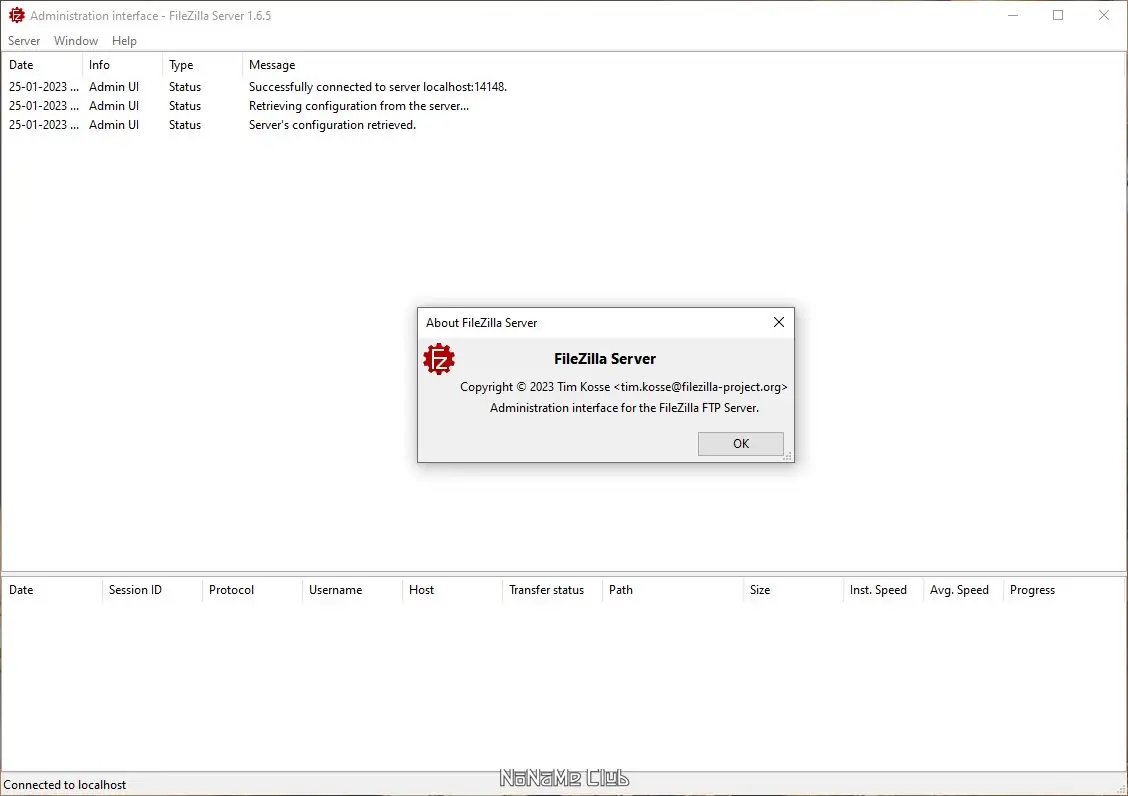Click Protocol column header in sessions list
The image size is (1128, 796).
(253, 590)
